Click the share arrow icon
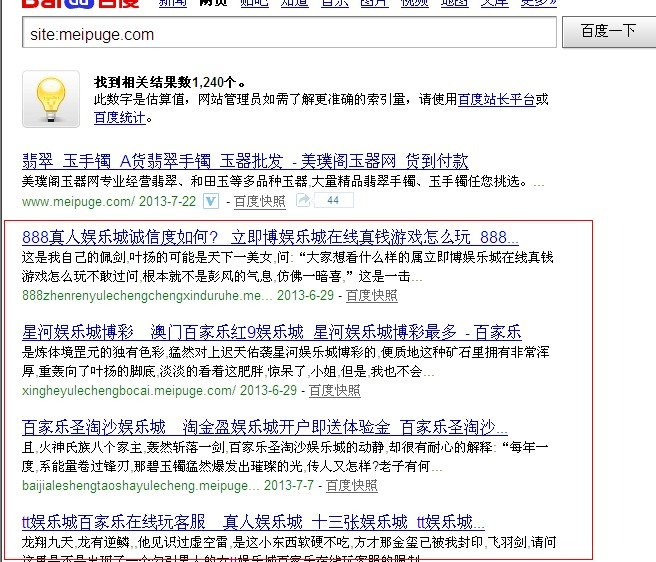Image resolution: width=656 pixels, height=562 pixels. tap(304, 201)
